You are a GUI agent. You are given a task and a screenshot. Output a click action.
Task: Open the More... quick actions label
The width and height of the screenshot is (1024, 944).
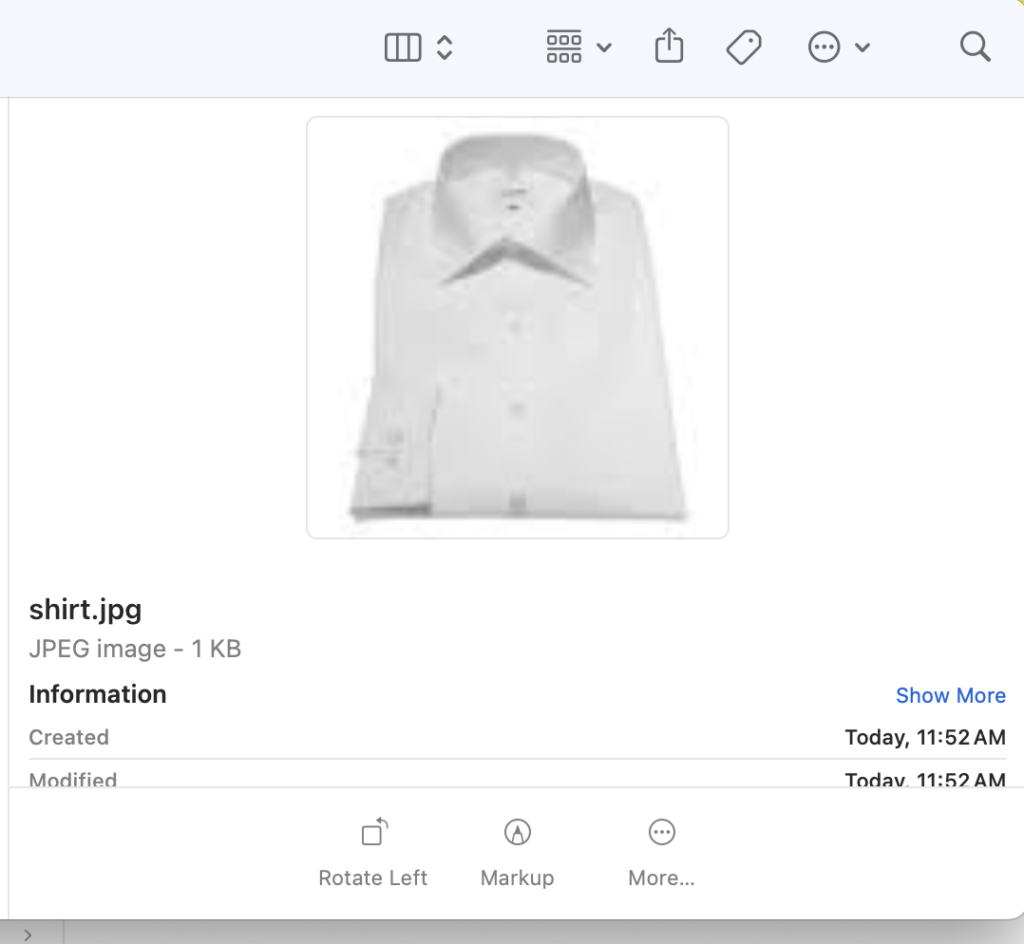pyautogui.click(x=661, y=878)
